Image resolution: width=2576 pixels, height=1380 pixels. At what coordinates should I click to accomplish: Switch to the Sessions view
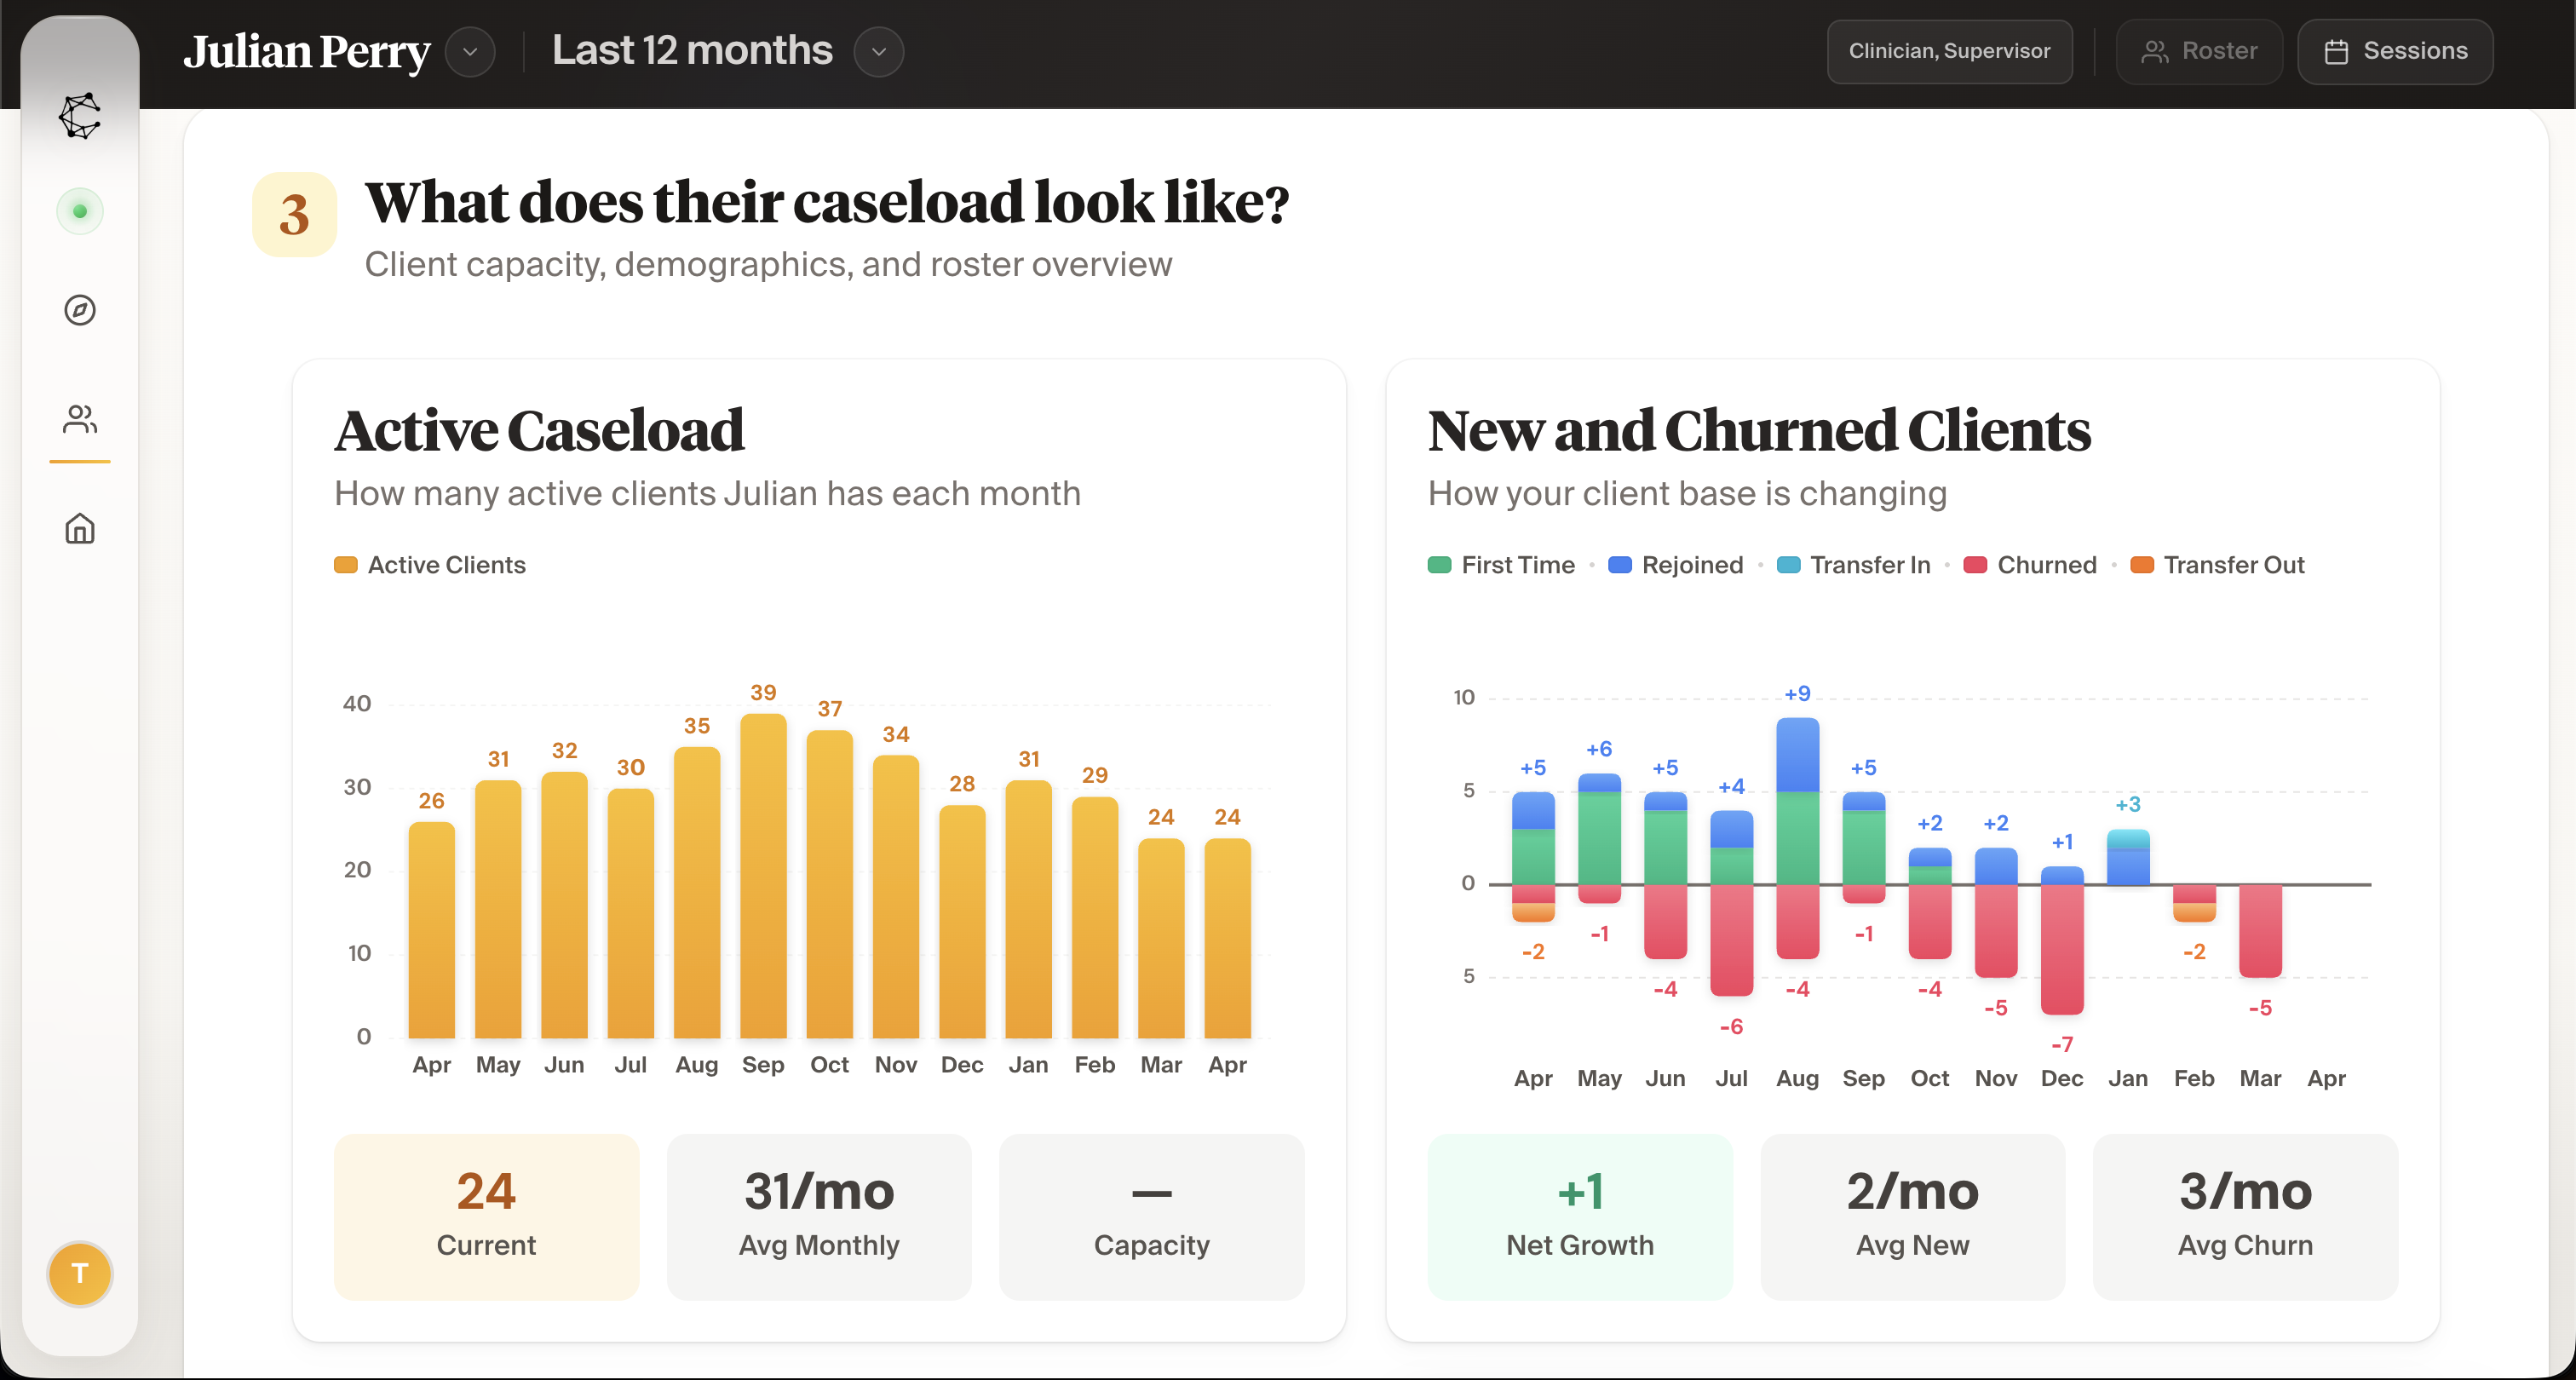coord(2395,52)
